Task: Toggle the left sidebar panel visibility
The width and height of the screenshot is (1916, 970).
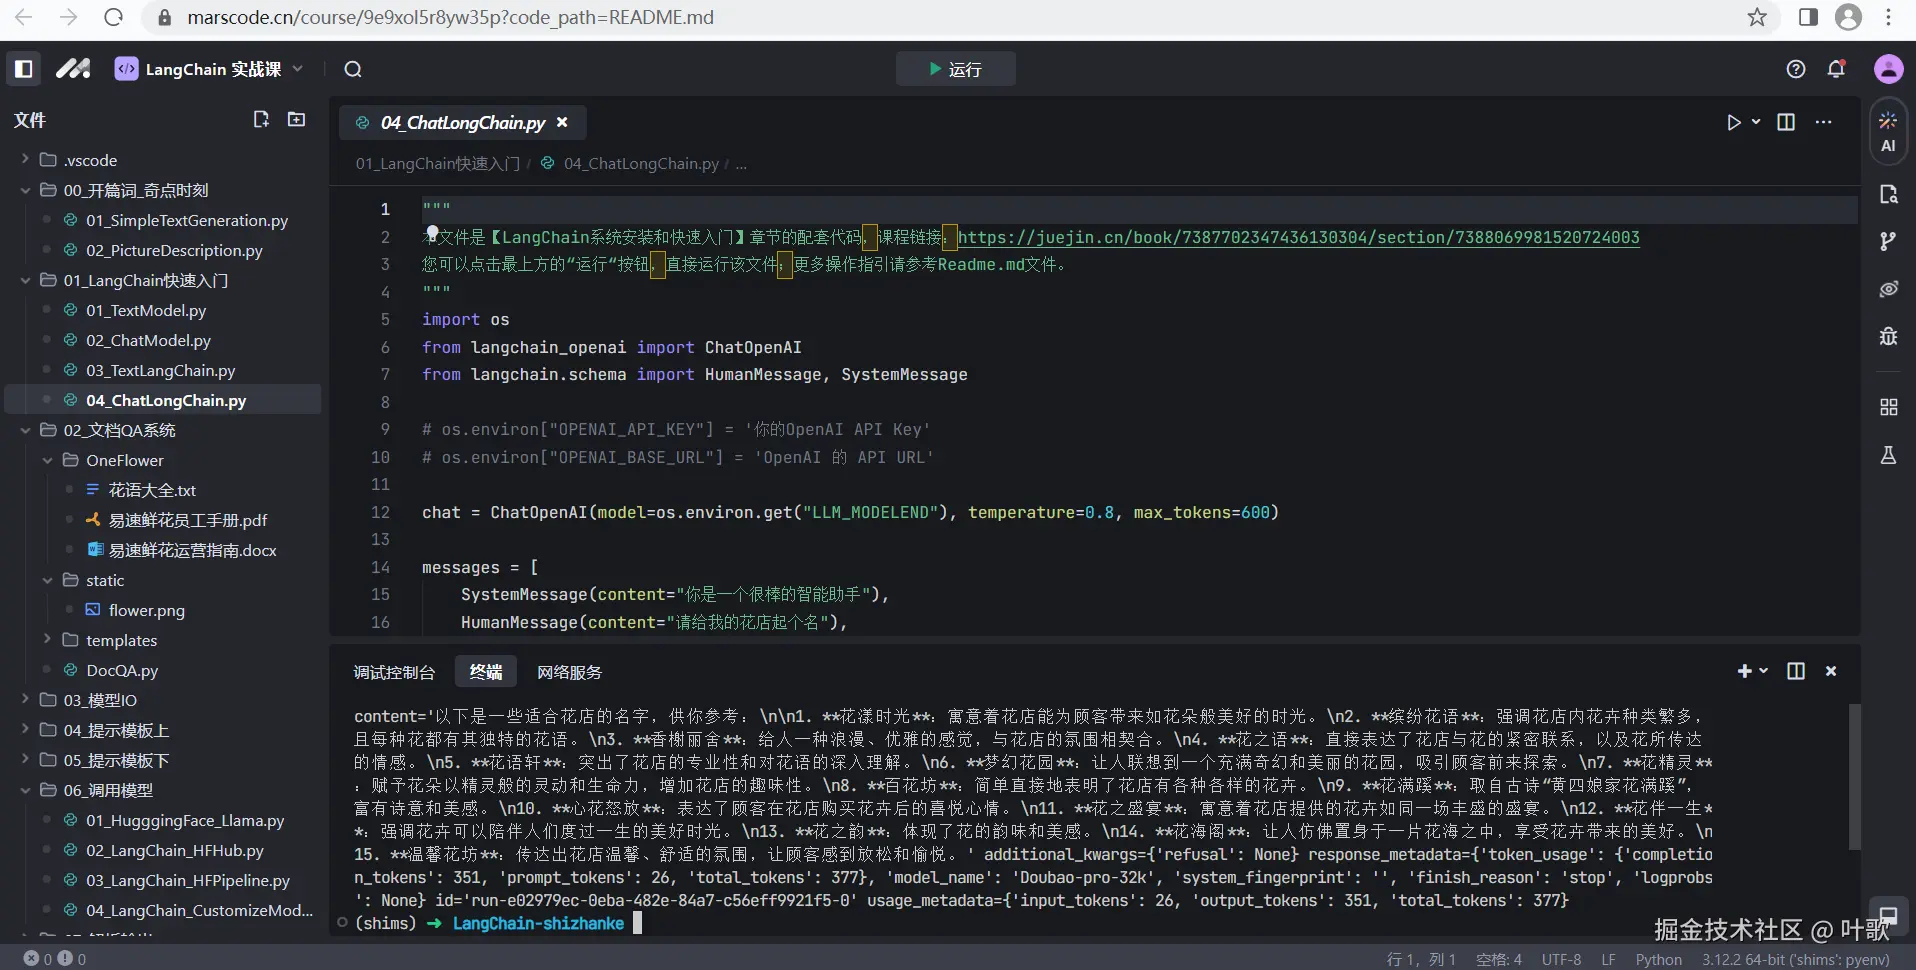Action: pos(24,69)
